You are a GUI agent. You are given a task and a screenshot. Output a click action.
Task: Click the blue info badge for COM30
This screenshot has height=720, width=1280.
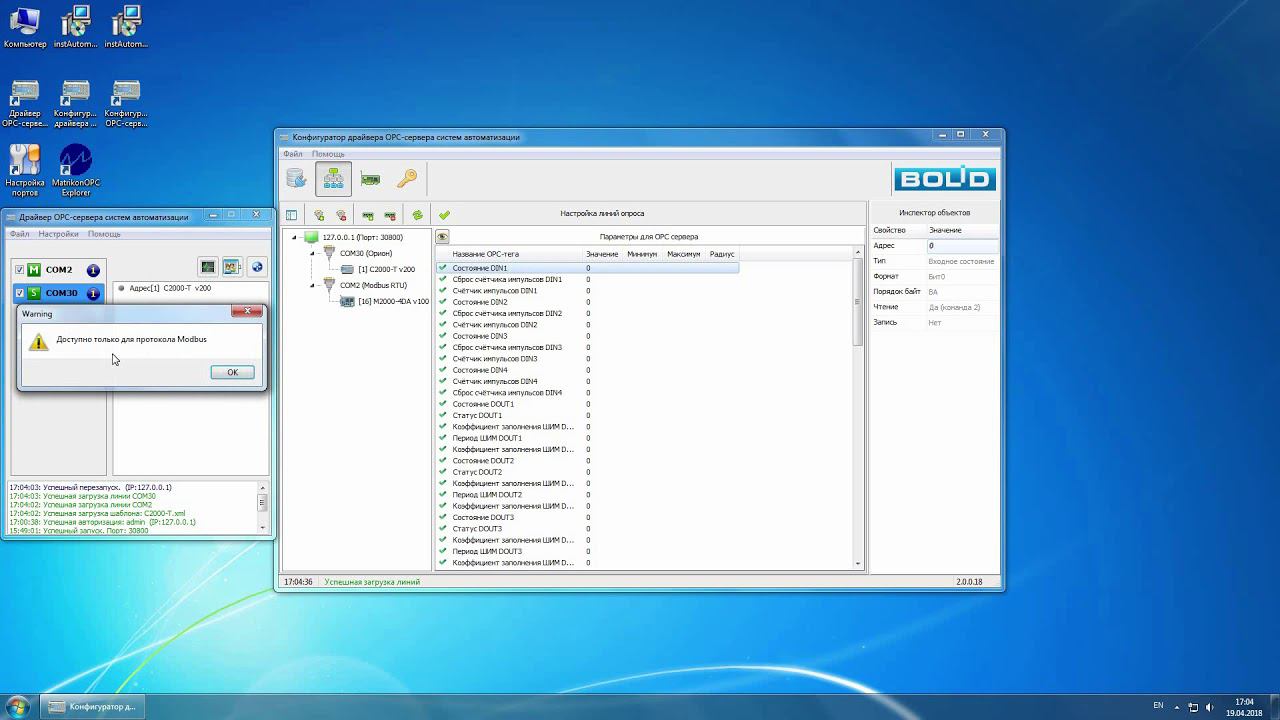tap(93, 293)
